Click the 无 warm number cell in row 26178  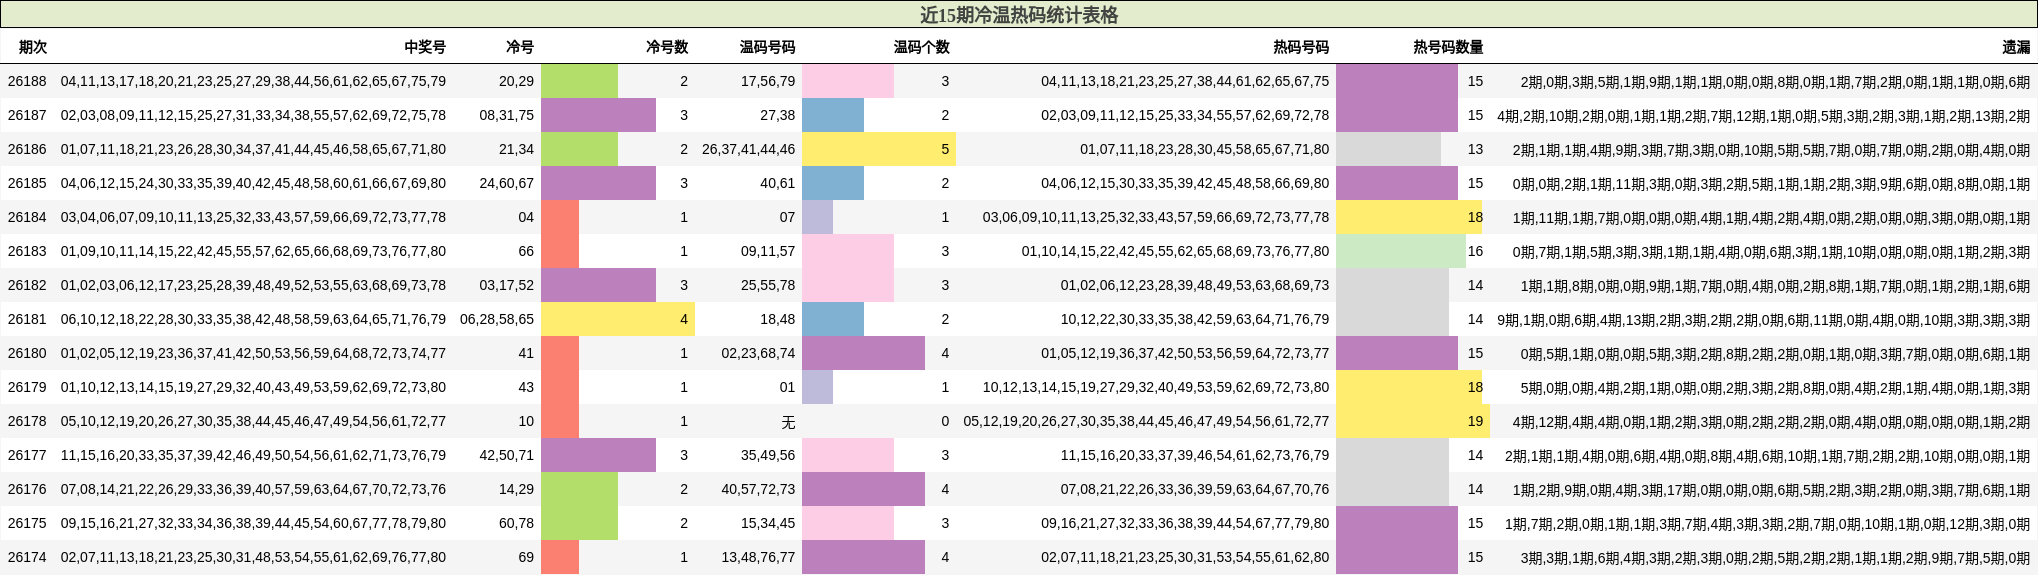[788, 422]
